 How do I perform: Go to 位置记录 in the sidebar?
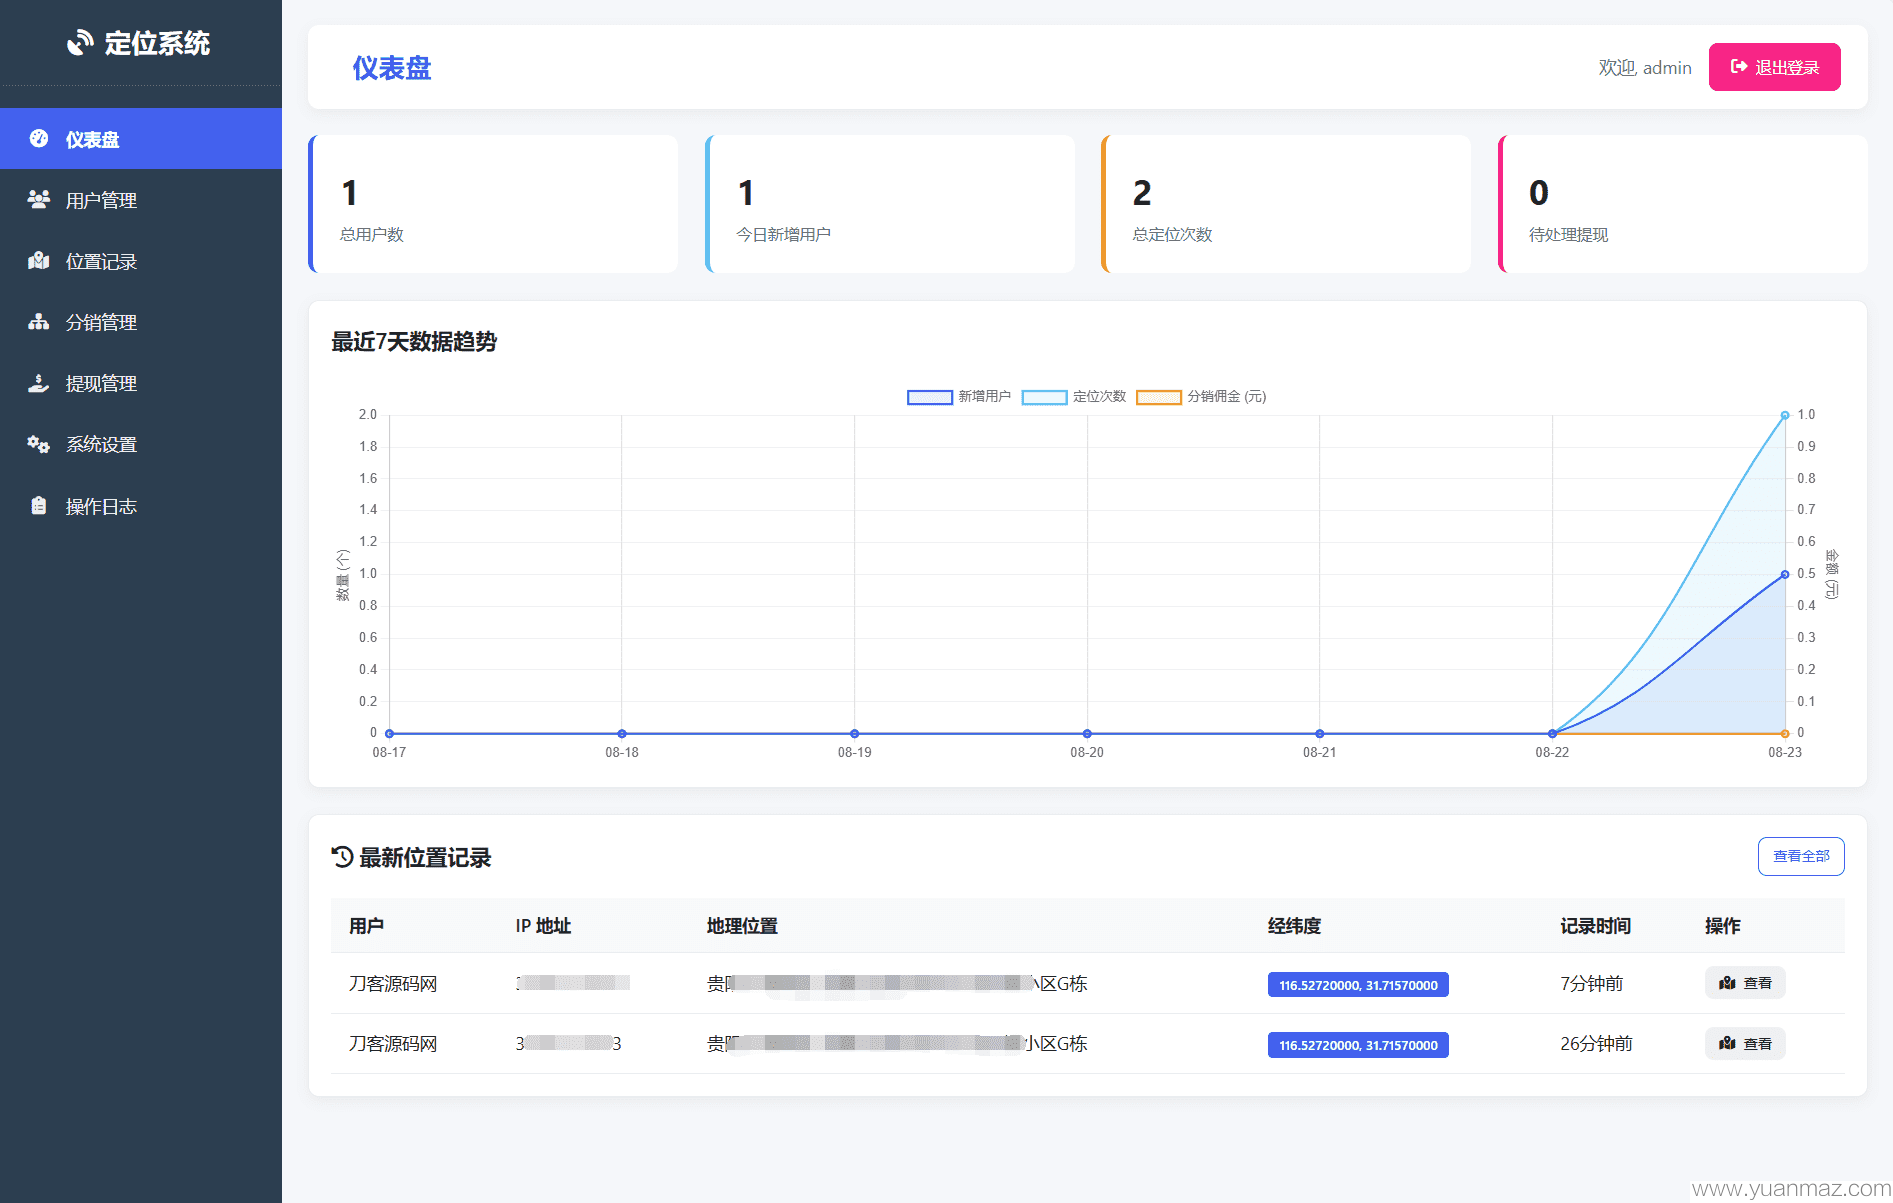pyautogui.click(x=141, y=261)
